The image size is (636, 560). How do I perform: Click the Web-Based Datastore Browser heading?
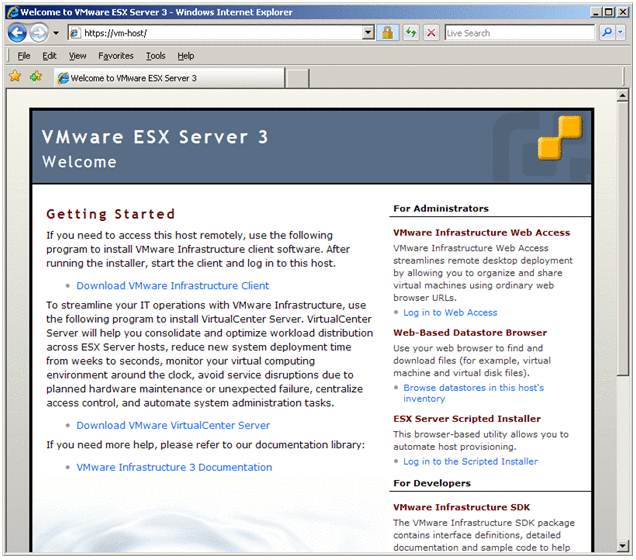pyautogui.click(x=470, y=333)
